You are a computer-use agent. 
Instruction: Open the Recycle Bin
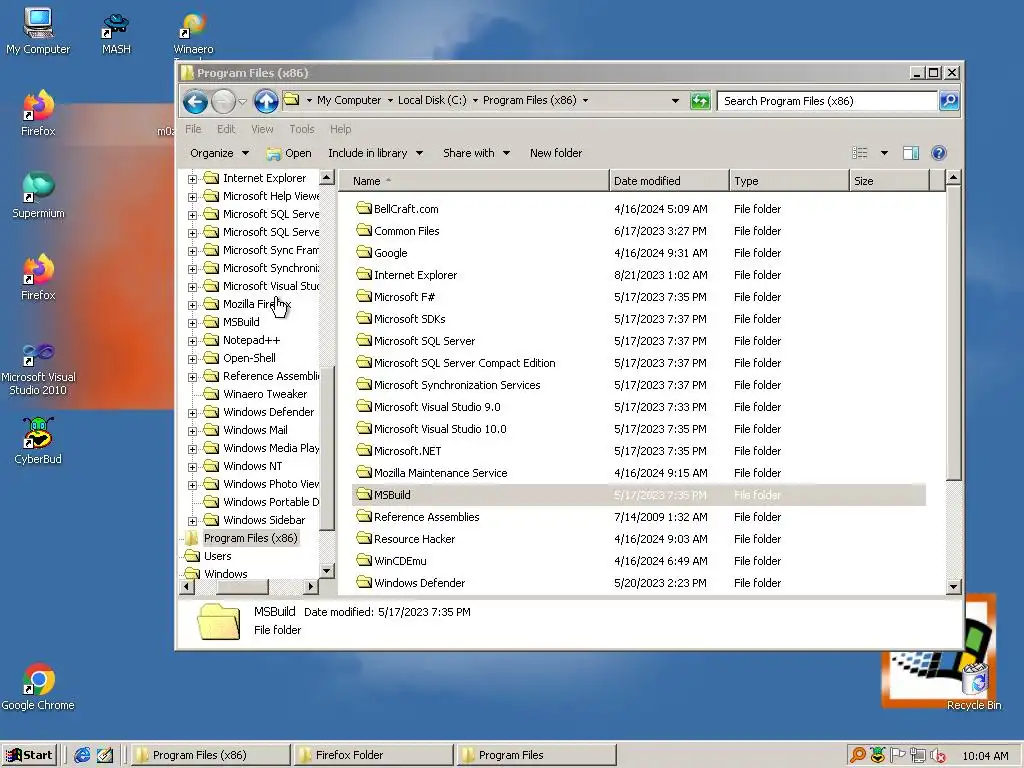pyautogui.click(x=974, y=686)
